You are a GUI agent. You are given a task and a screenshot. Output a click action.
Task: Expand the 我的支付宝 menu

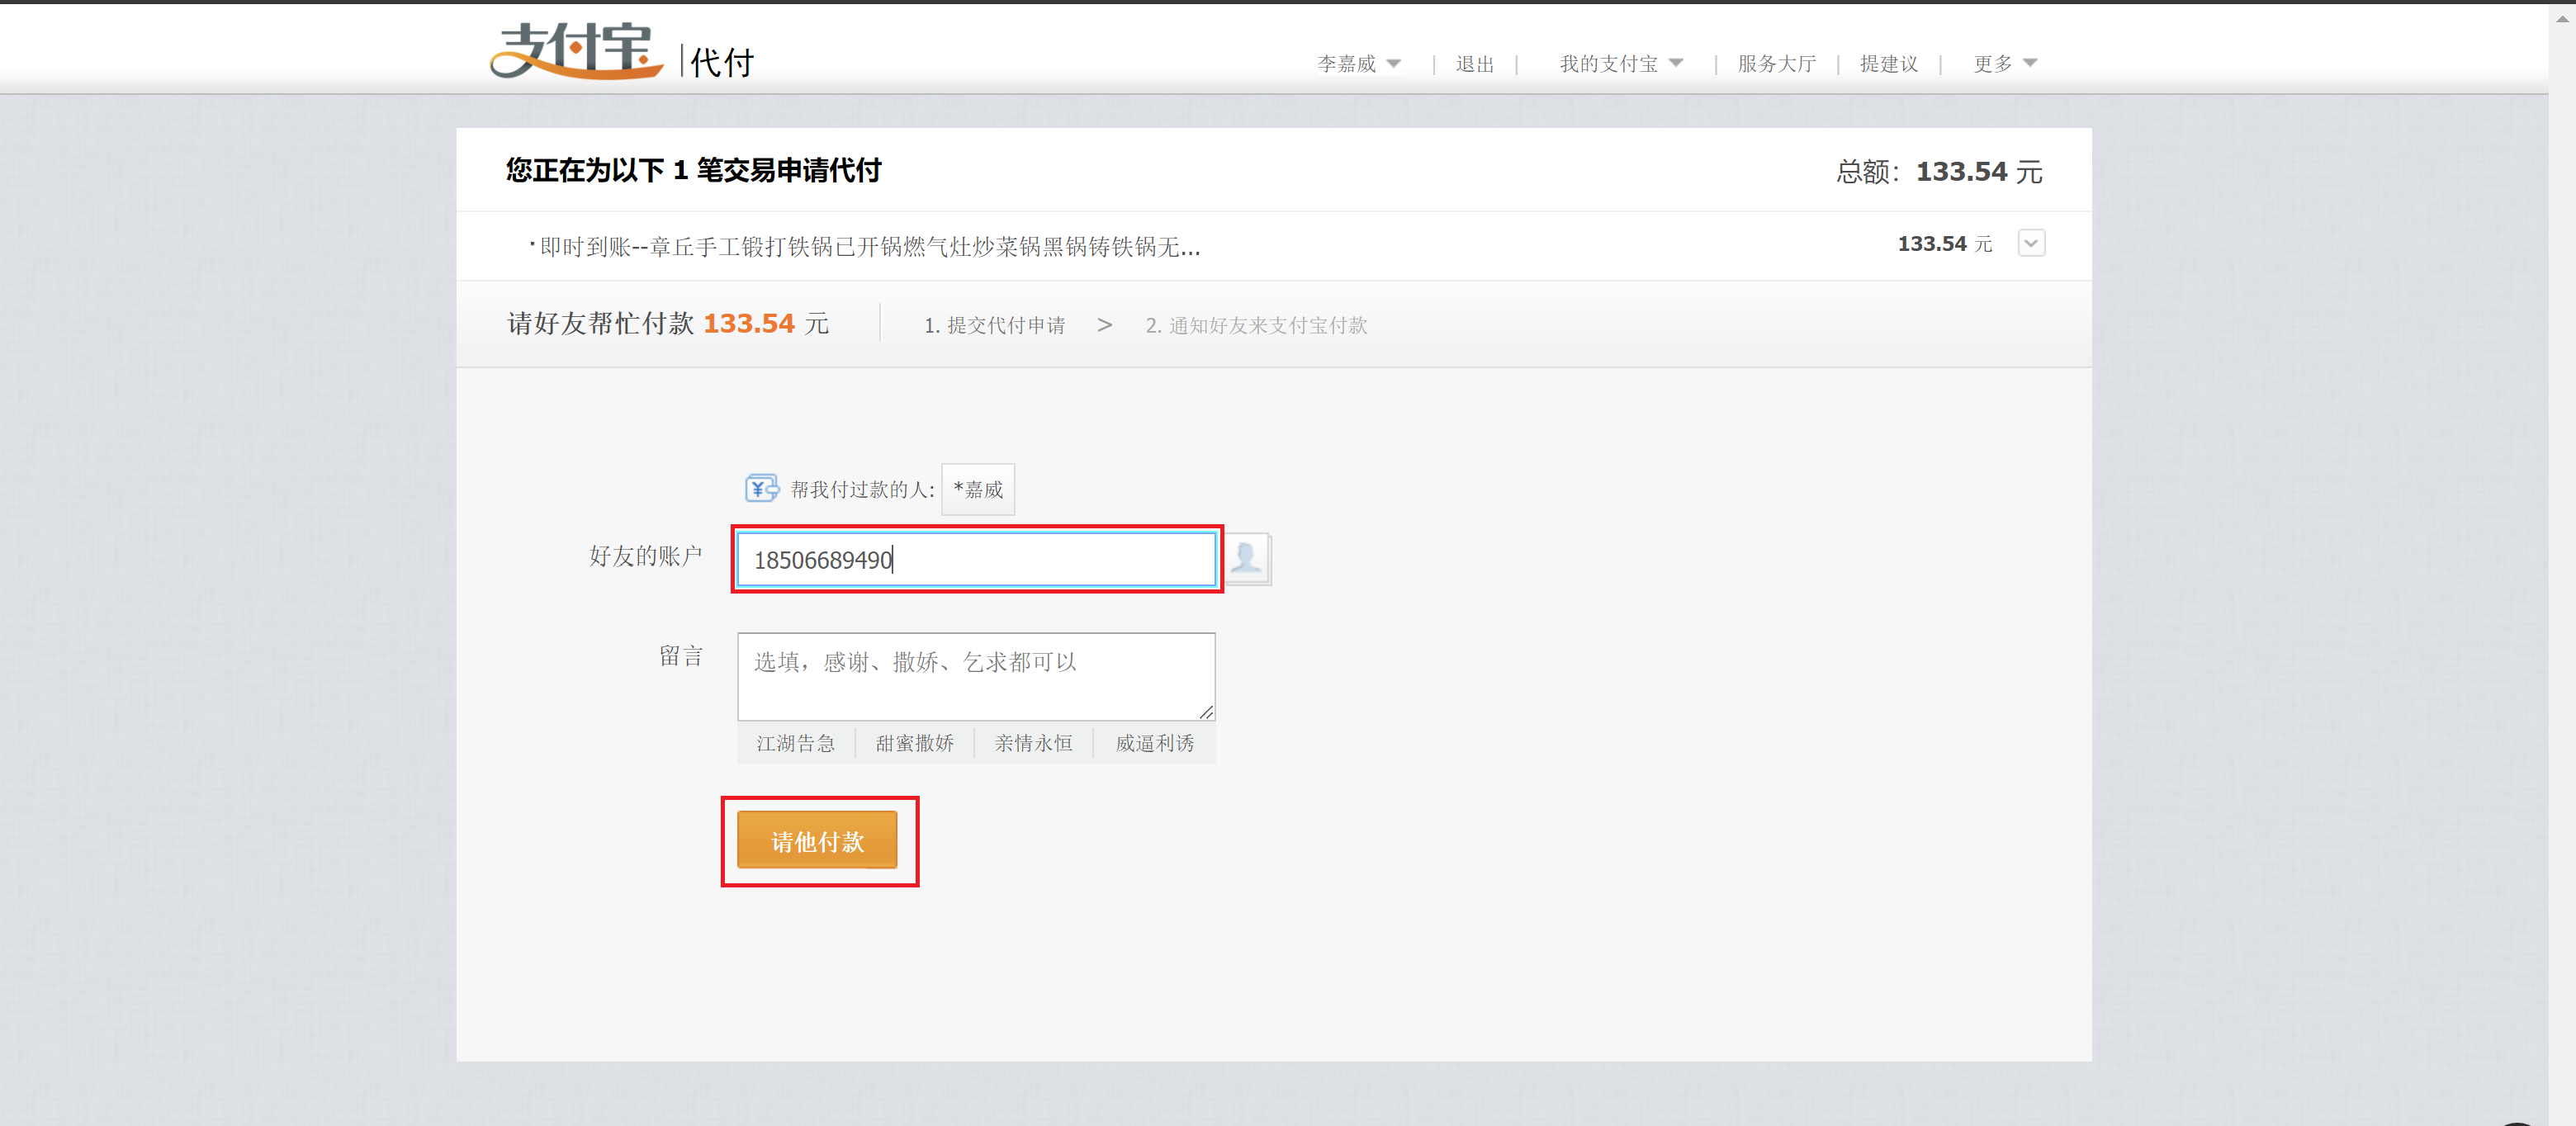[1620, 64]
